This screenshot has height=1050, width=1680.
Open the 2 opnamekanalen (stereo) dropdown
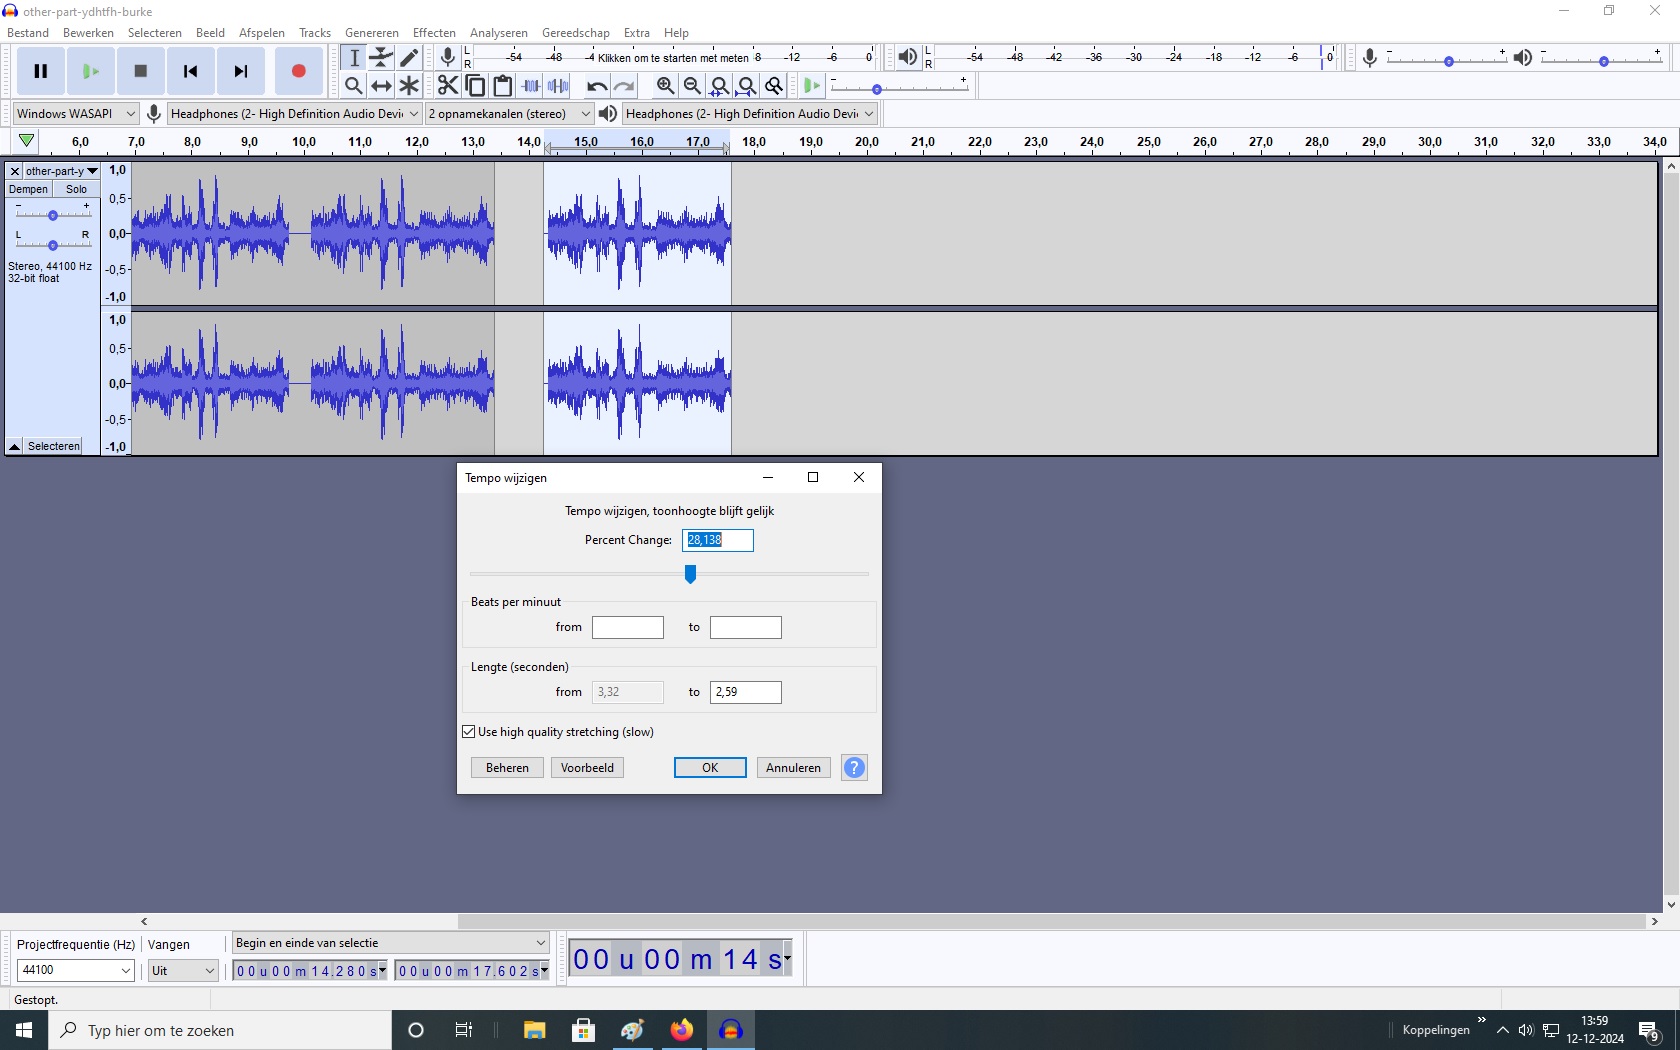(509, 114)
